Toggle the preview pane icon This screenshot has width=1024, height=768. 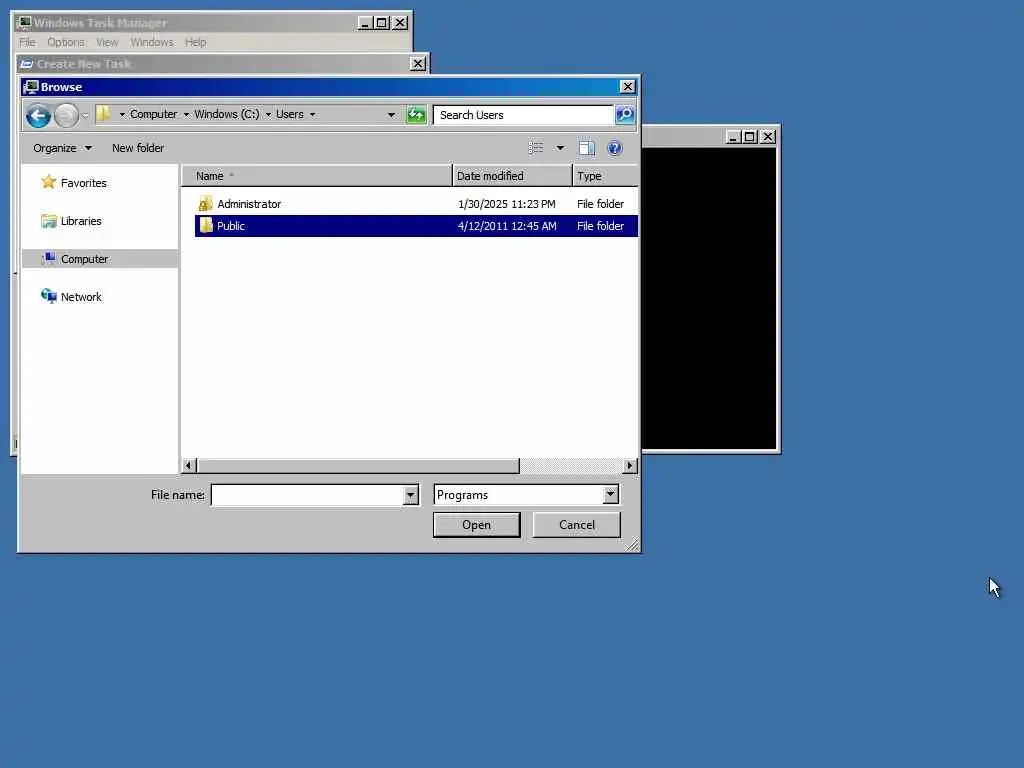point(586,148)
